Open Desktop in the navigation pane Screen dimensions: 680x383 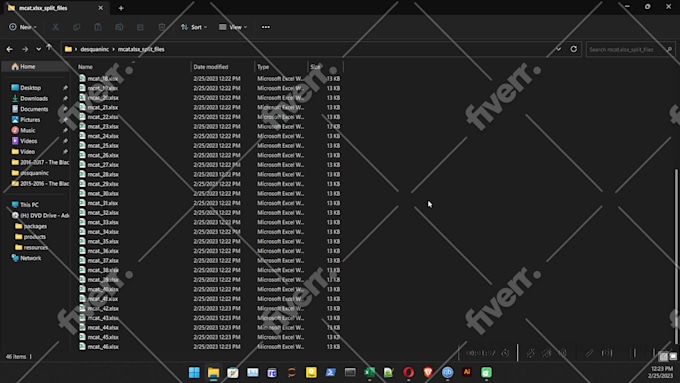coord(30,88)
